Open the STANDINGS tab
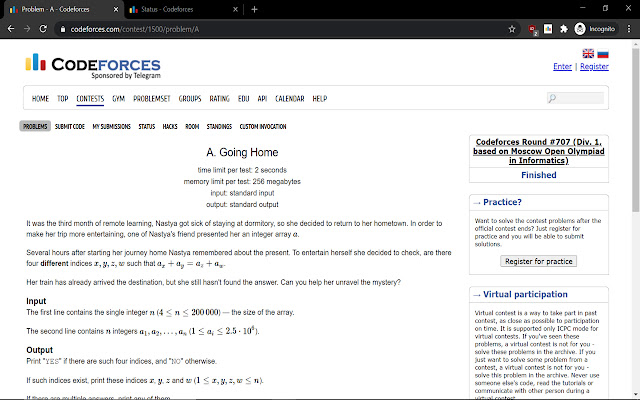Viewport: 640px width, 400px height. 219,127
